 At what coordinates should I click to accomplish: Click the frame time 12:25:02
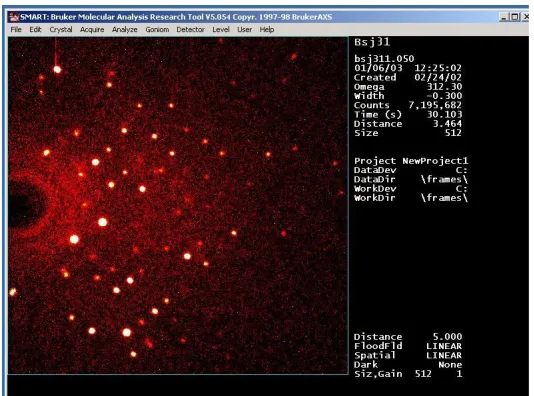point(438,68)
